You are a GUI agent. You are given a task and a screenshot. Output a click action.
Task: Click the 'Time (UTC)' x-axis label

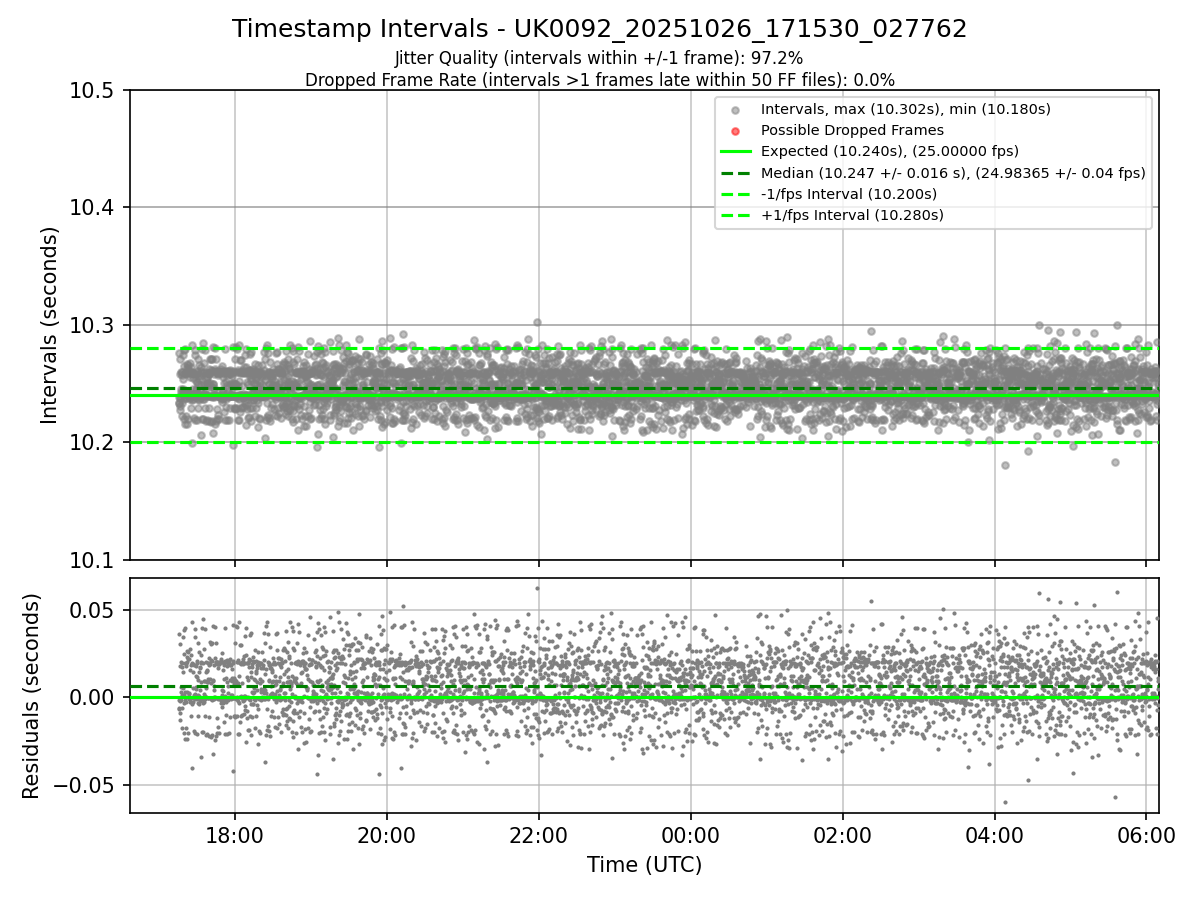(x=644, y=864)
